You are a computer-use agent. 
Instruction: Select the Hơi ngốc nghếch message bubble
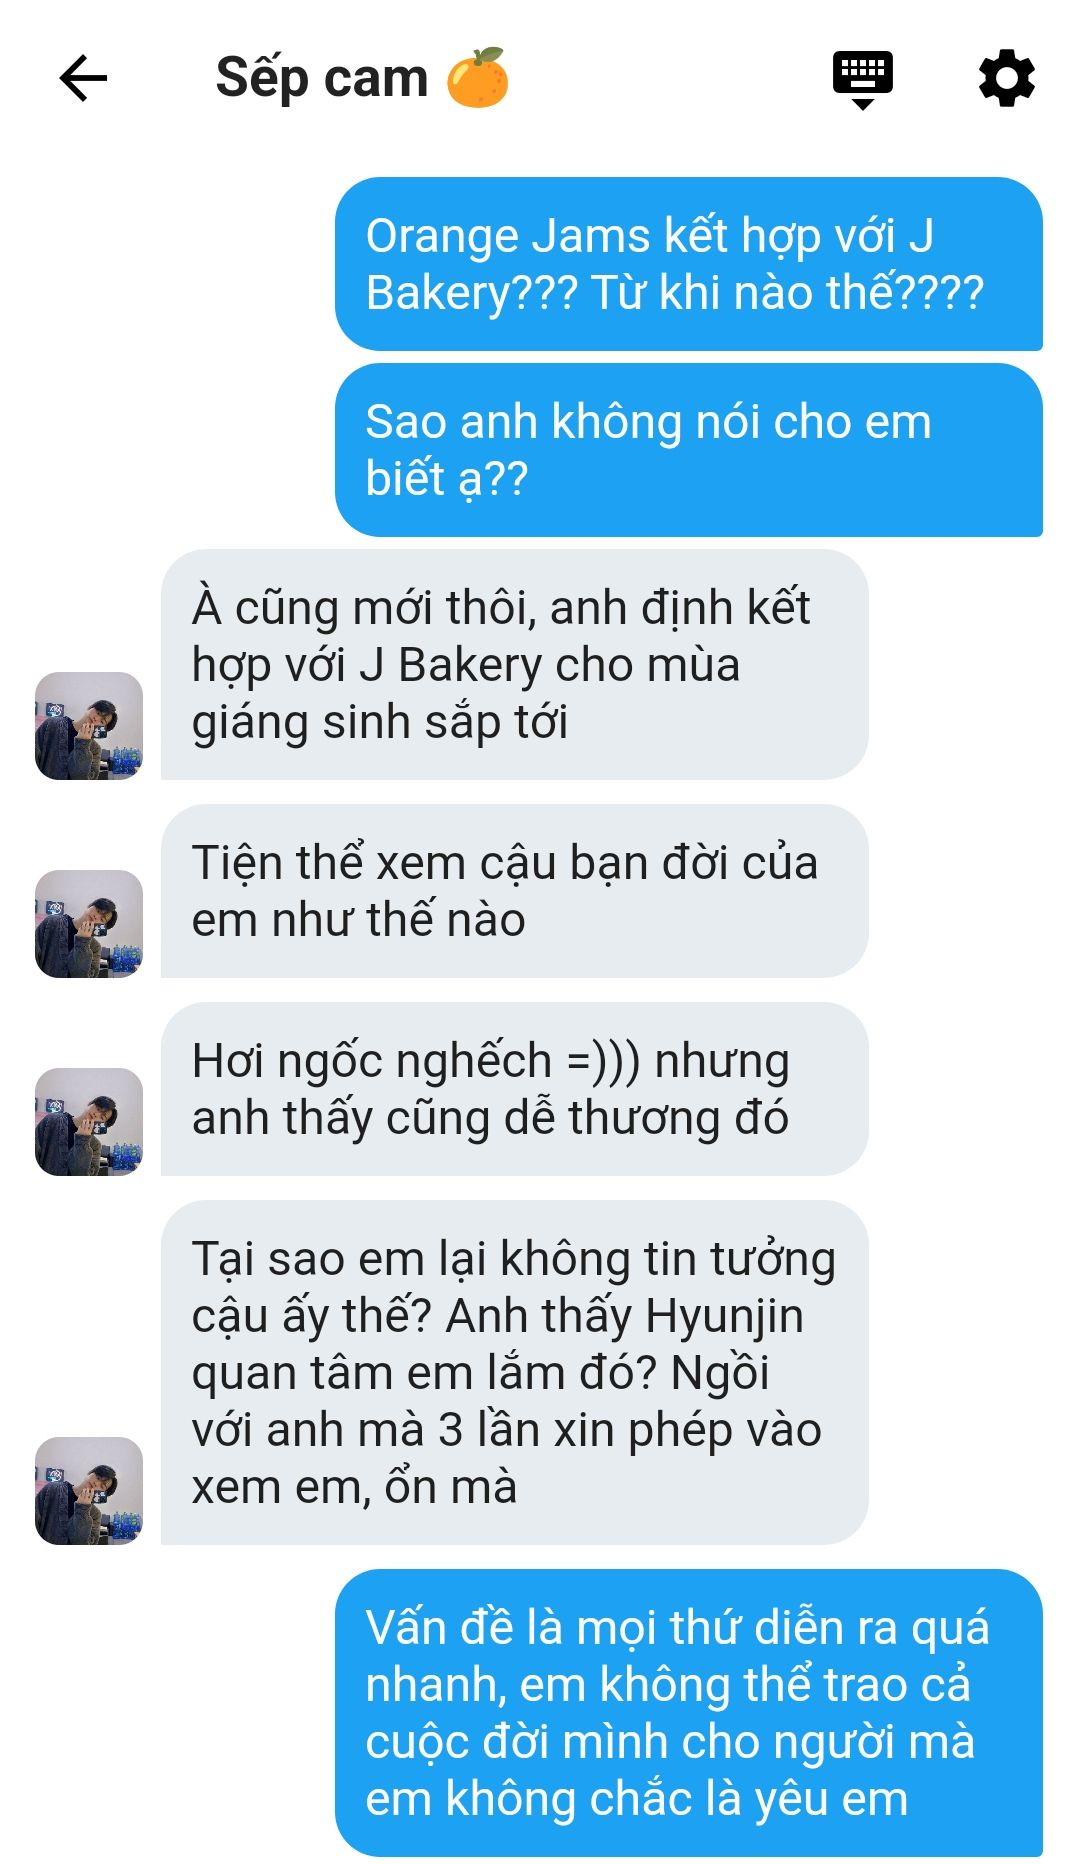tap(514, 1089)
